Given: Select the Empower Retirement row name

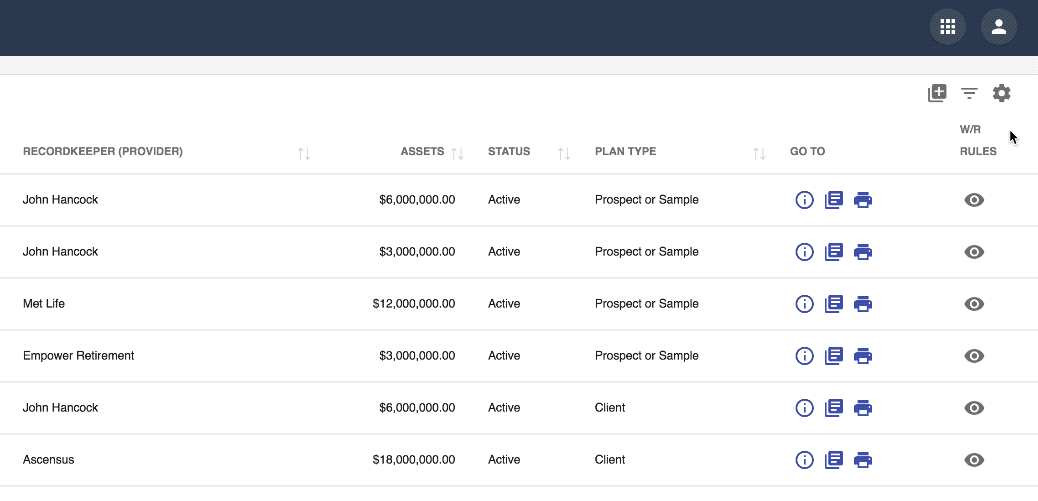Looking at the screenshot, I should (79, 355).
